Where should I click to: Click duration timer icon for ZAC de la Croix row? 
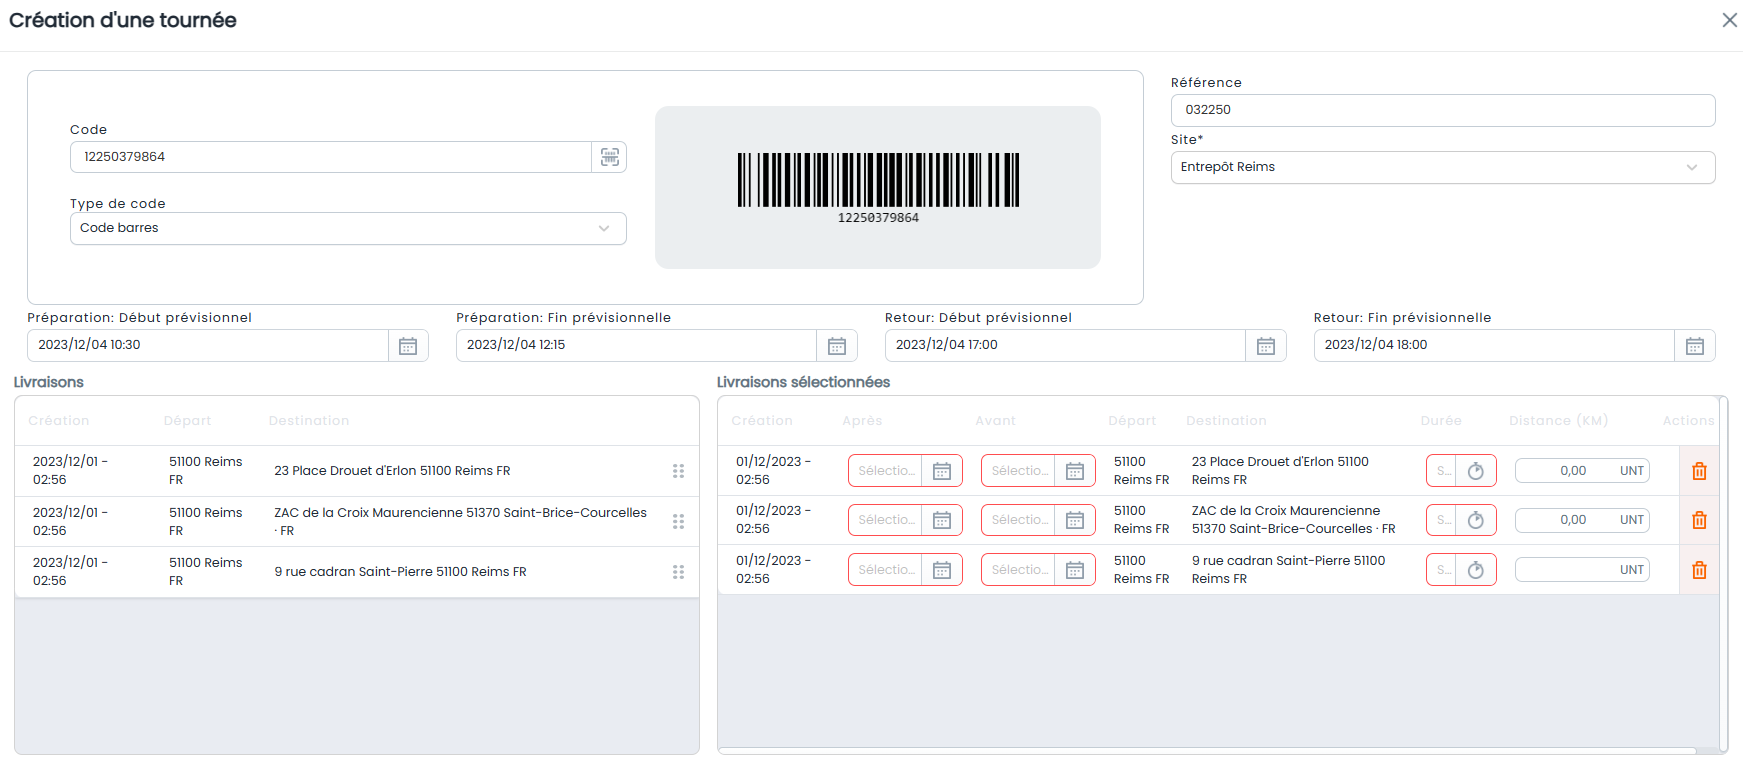tap(1476, 520)
